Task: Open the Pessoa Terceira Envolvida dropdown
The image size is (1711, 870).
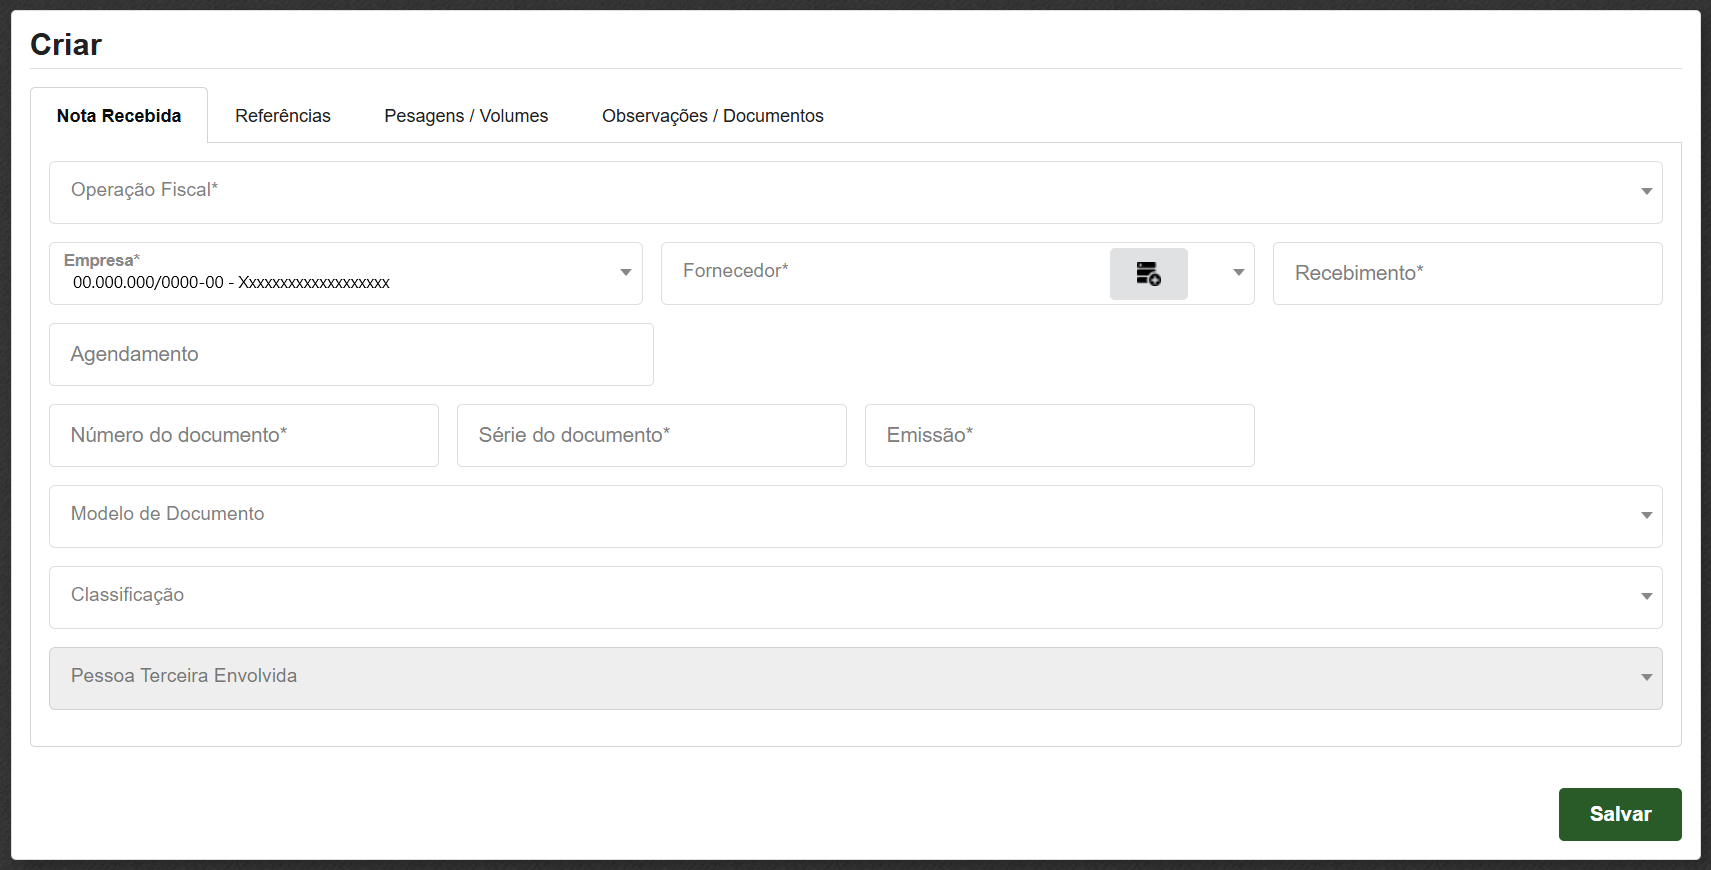Action: click(855, 678)
